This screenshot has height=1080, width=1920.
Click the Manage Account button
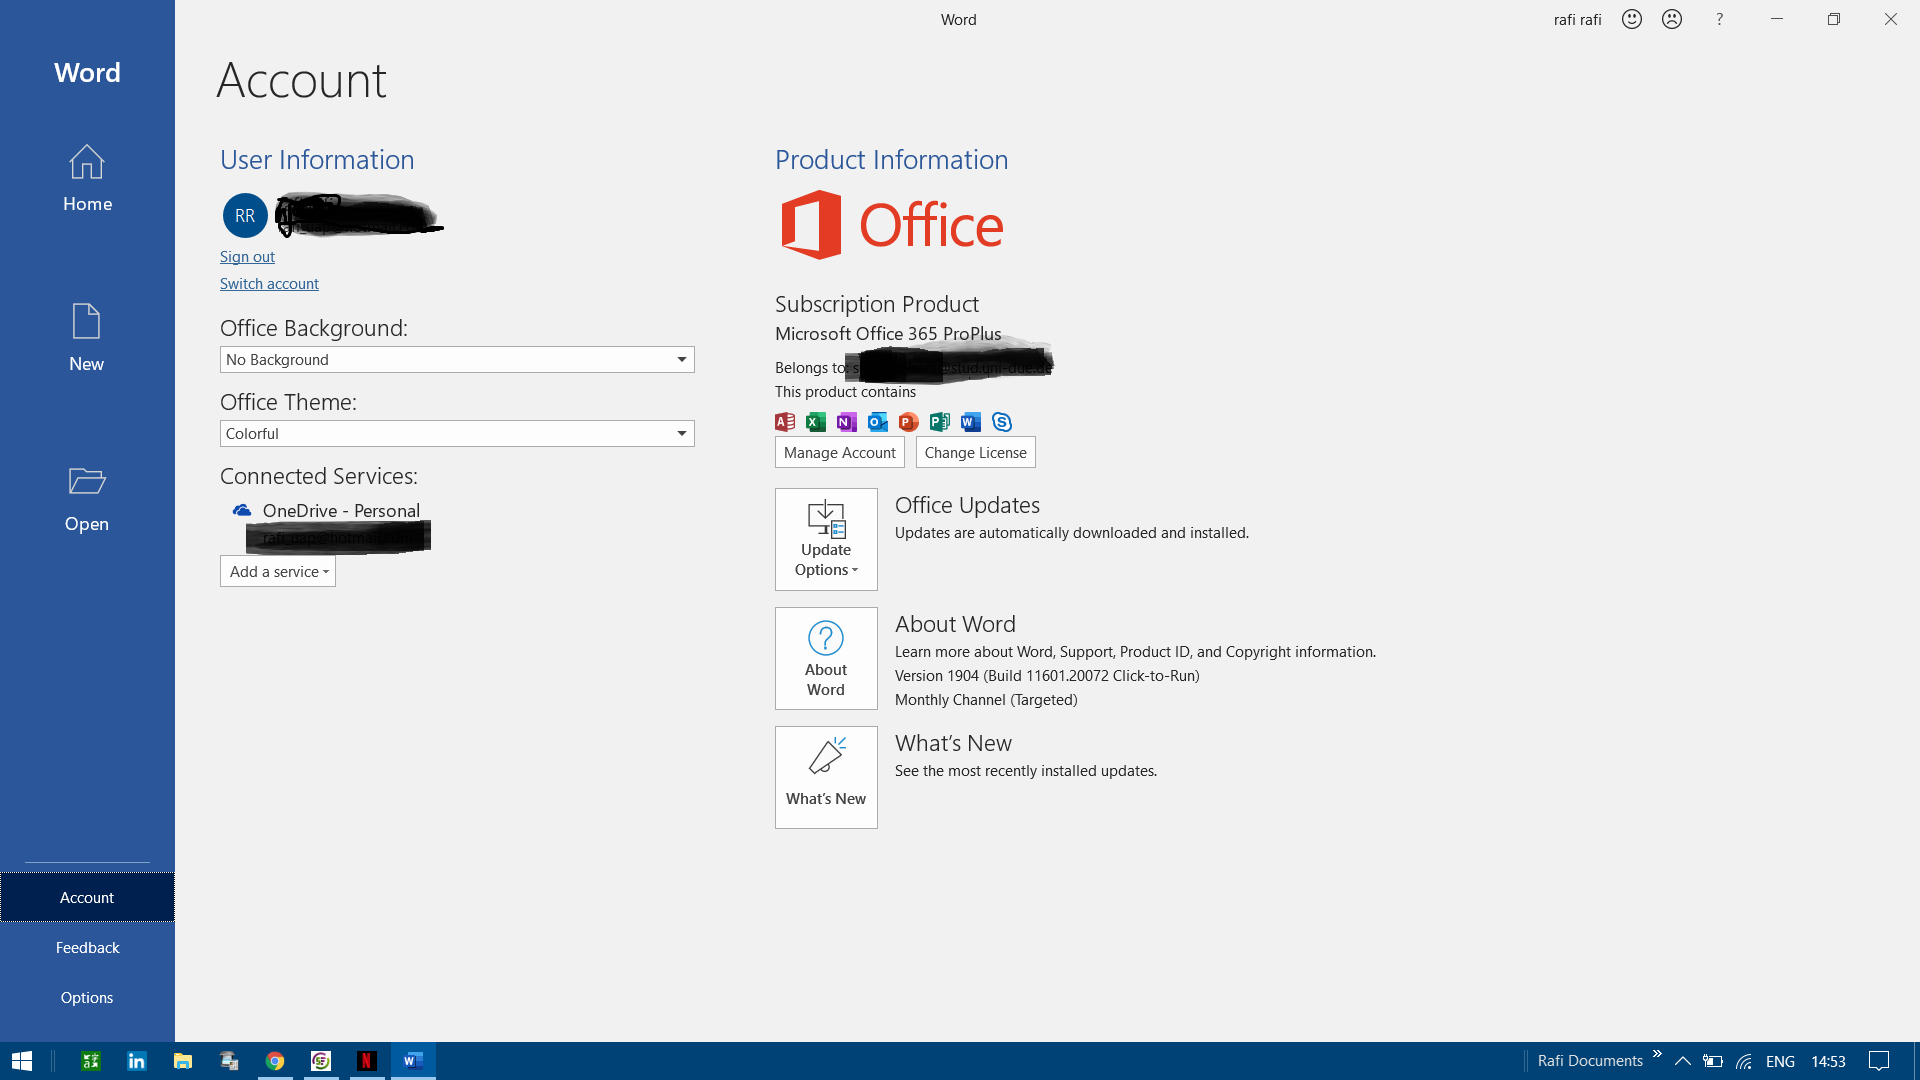840,453
